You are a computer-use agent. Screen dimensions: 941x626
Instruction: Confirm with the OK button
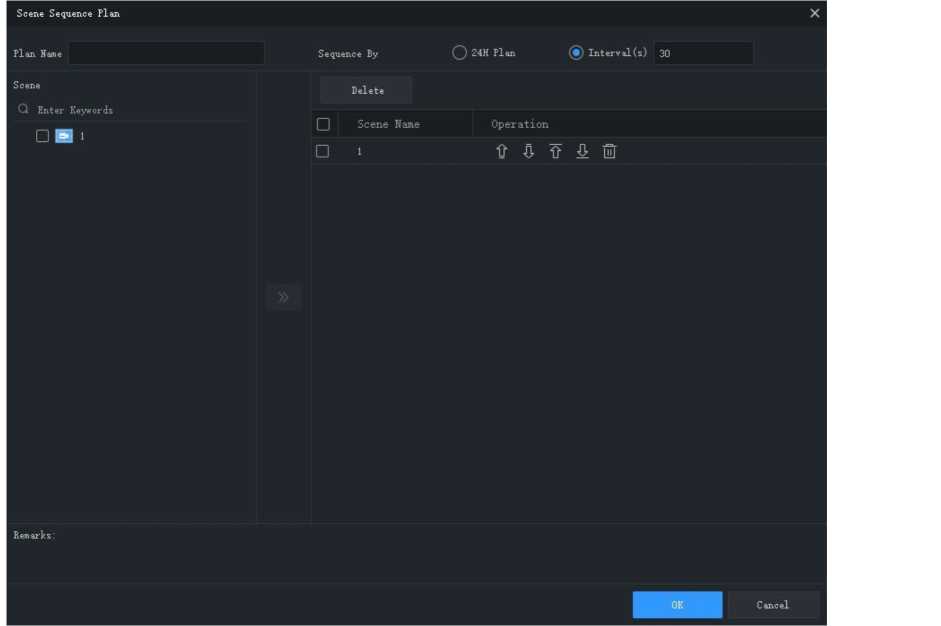[677, 605]
